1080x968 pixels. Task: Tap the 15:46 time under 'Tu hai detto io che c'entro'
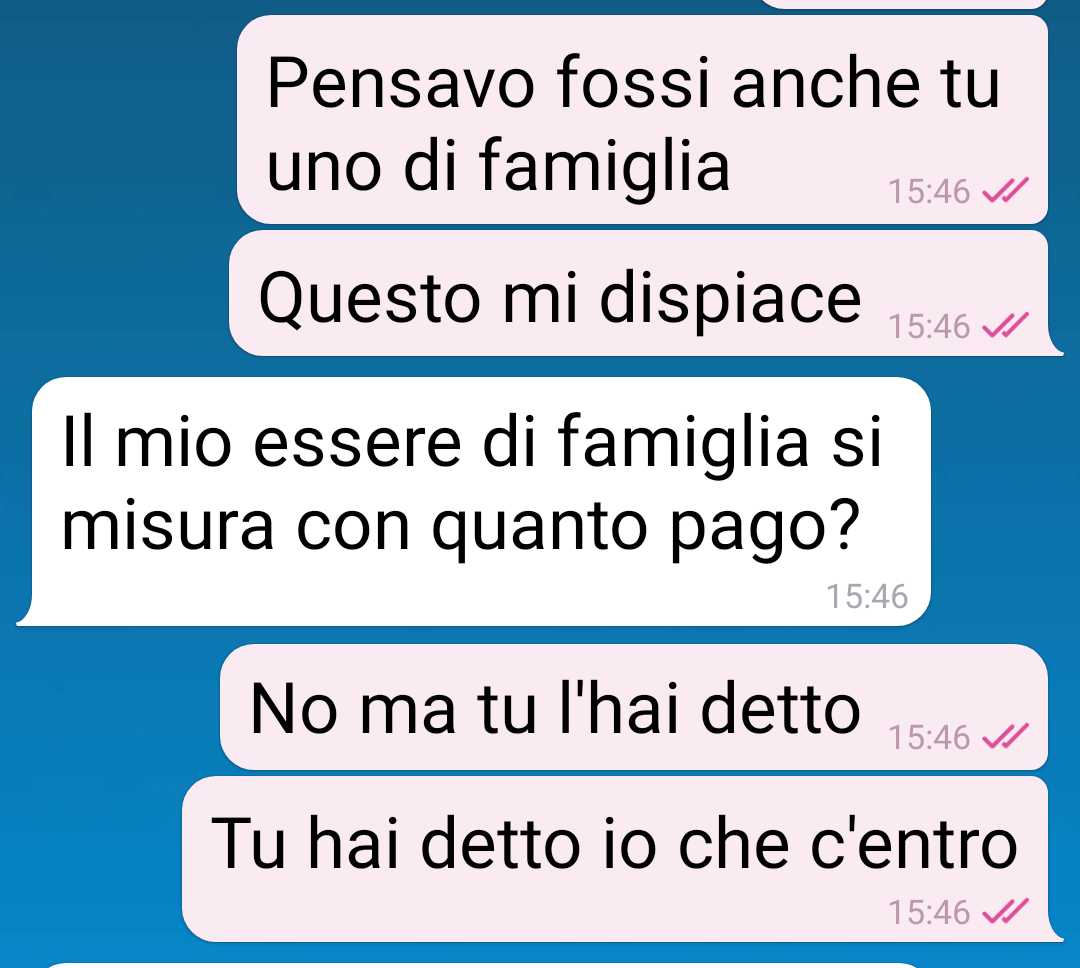pos(929,912)
